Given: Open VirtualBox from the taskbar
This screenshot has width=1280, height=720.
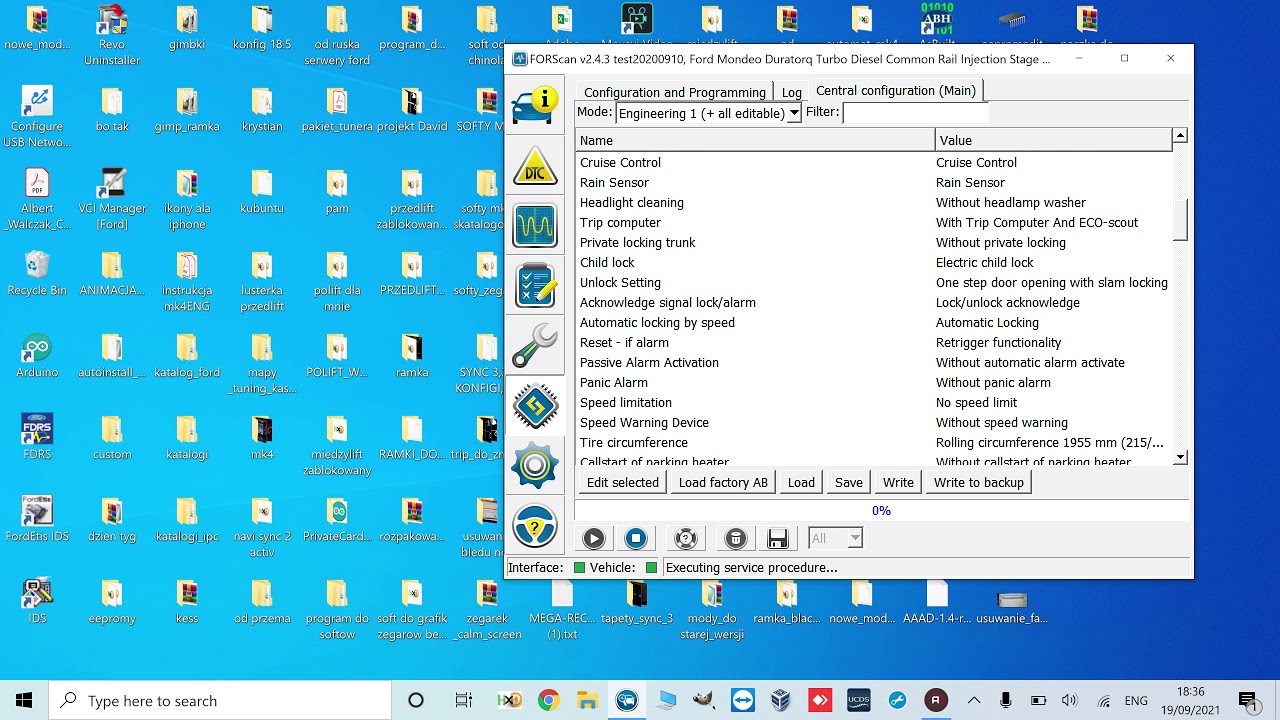Looking at the screenshot, I should click(x=782, y=700).
